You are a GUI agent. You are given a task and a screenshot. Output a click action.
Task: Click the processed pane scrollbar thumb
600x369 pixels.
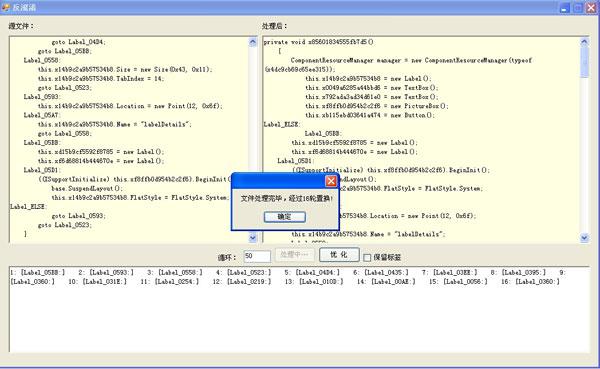coord(584,62)
